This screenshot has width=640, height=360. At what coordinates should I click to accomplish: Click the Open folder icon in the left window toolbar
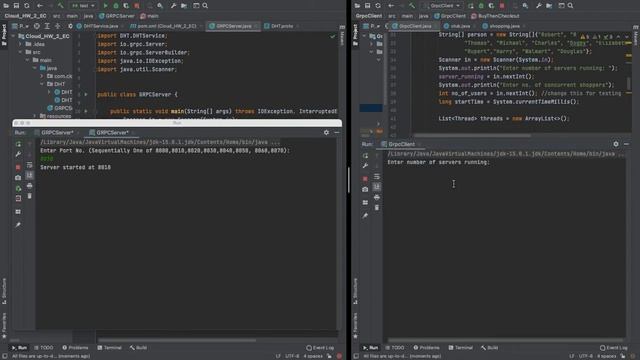point(6,6)
